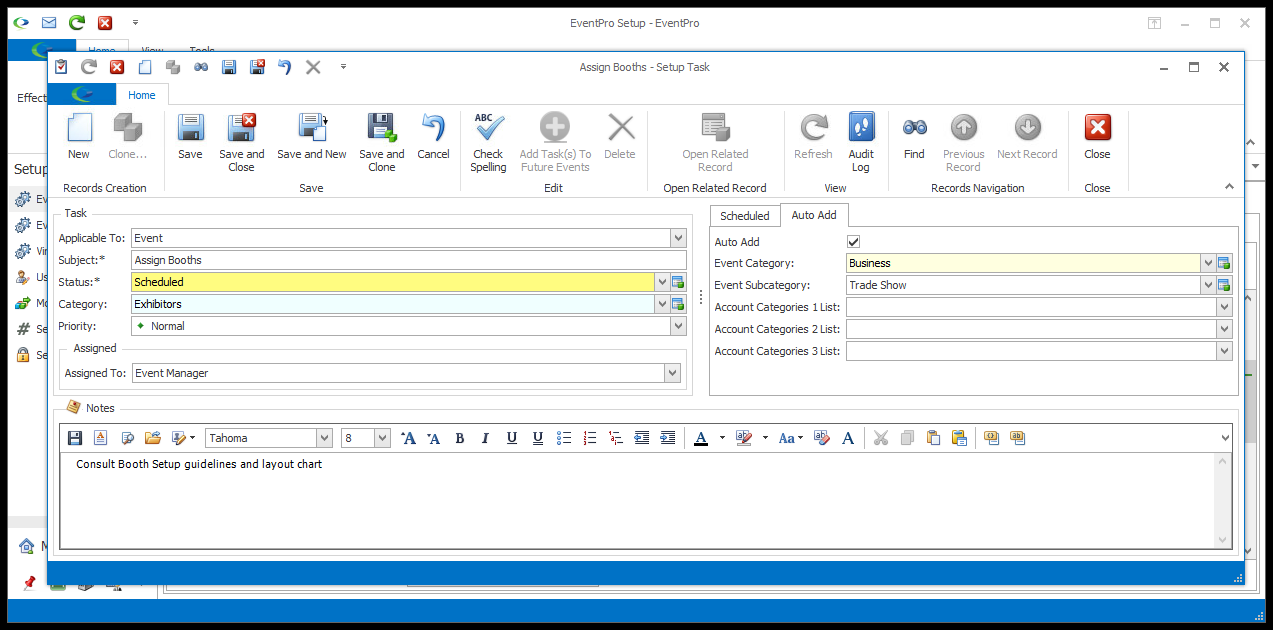Image resolution: width=1273 pixels, height=630 pixels.
Task: Click the large Save icon in ribbon
Action: (190, 128)
